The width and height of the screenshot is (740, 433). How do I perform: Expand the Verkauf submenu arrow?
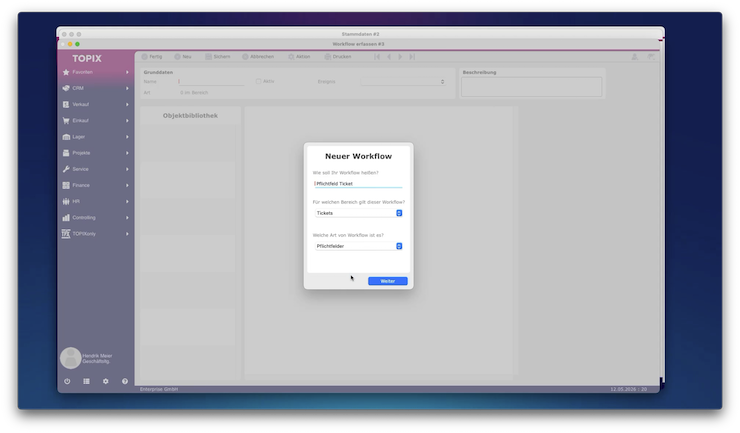click(x=127, y=104)
